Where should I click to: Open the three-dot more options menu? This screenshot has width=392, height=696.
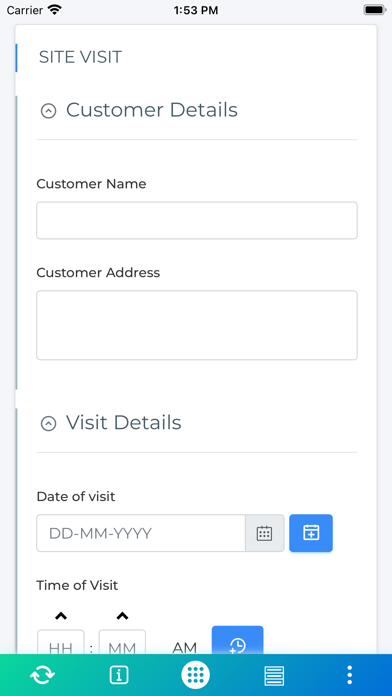coord(349,675)
